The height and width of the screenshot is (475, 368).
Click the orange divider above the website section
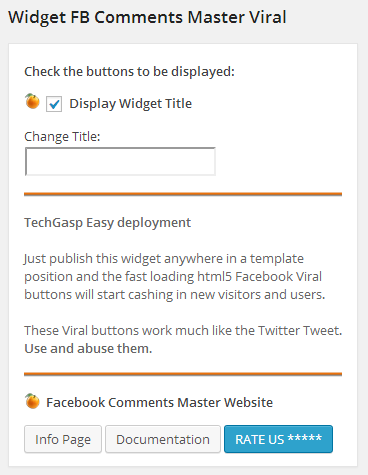click(x=183, y=374)
